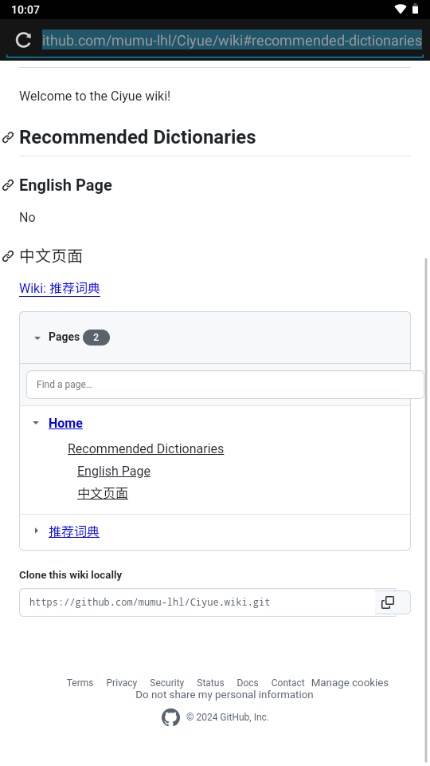Tap the Wi-Fi status icon
The height and width of the screenshot is (766, 430).
point(400,9)
